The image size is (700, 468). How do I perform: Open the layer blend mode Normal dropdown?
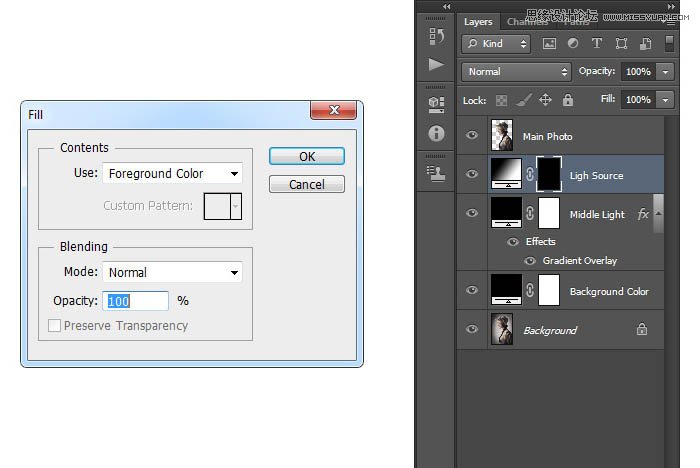click(516, 72)
